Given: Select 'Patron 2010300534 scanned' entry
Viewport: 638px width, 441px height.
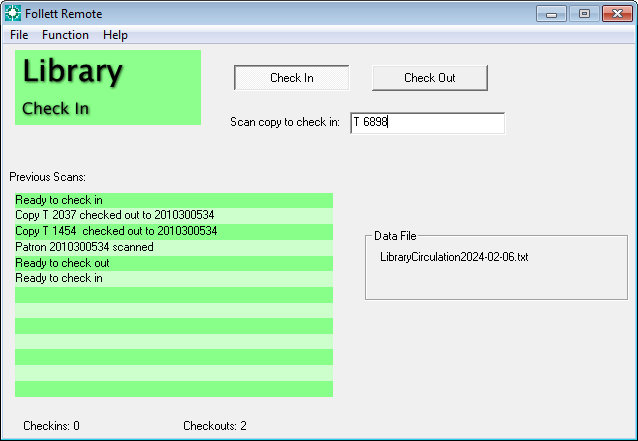Looking at the screenshot, I should click(85, 247).
